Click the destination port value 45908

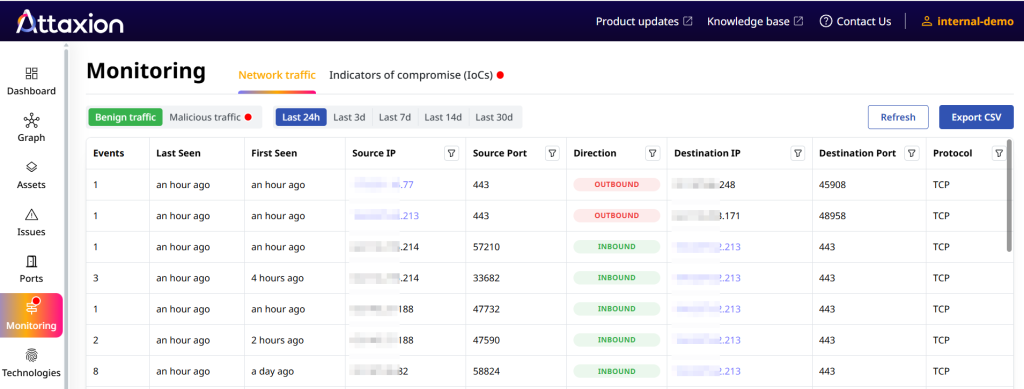click(x=832, y=185)
